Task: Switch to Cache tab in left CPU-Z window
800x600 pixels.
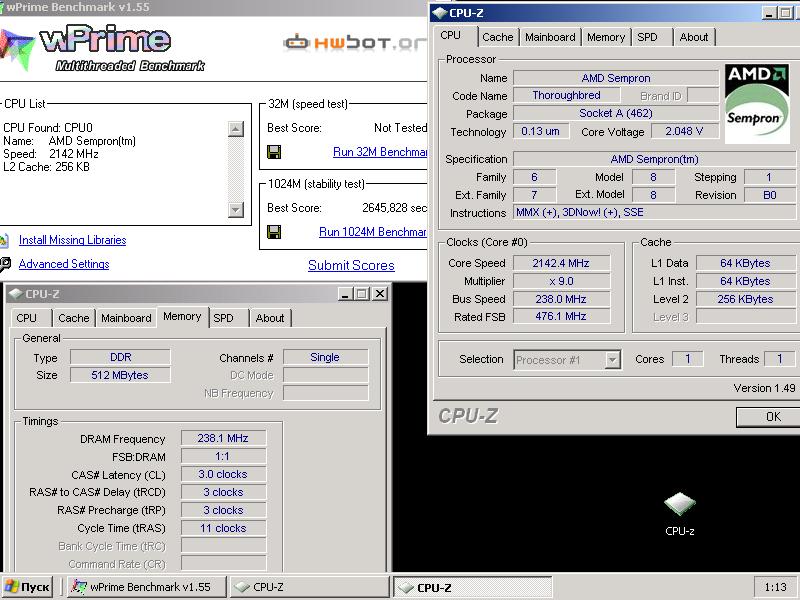Action: [73, 318]
